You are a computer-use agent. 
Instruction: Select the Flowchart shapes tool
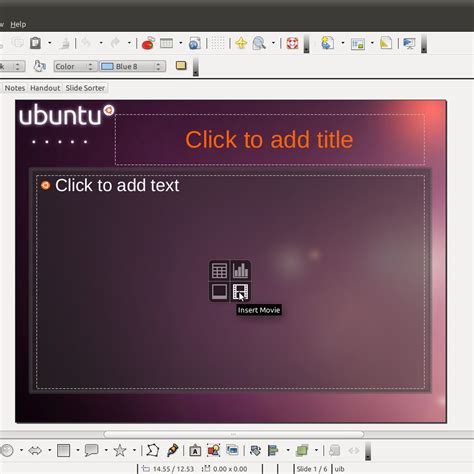63,451
